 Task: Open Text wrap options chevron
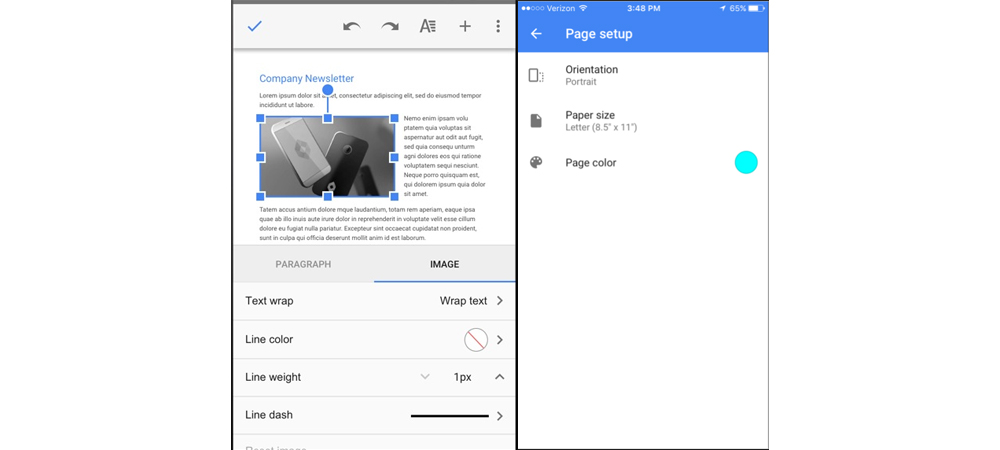[x=500, y=301]
